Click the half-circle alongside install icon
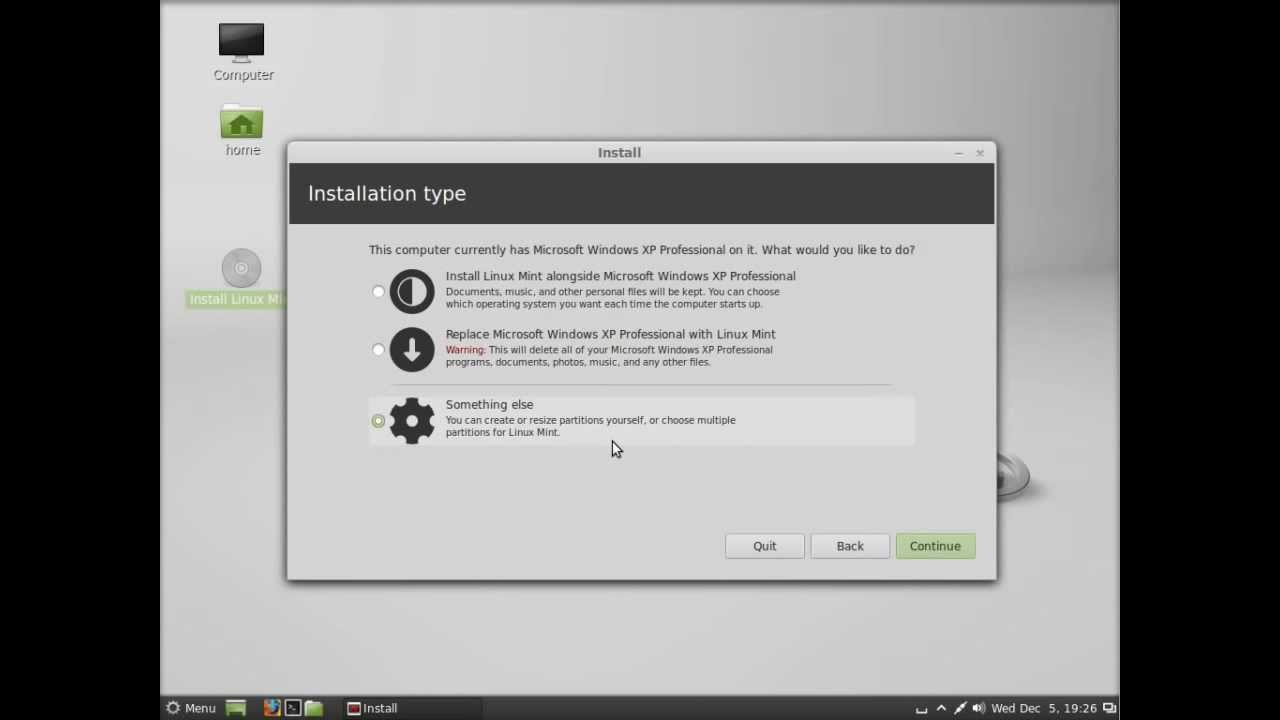This screenshot has height=720, width=1280. [412, 292]
